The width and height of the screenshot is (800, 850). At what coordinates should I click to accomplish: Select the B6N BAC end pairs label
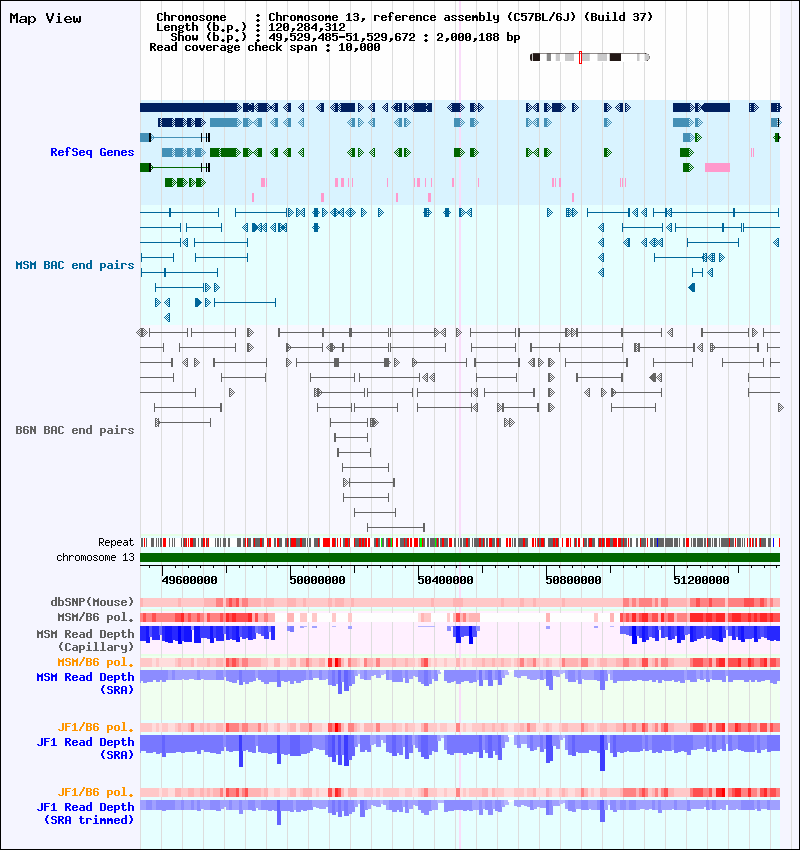pyautogui.click(x=75, y=430)
